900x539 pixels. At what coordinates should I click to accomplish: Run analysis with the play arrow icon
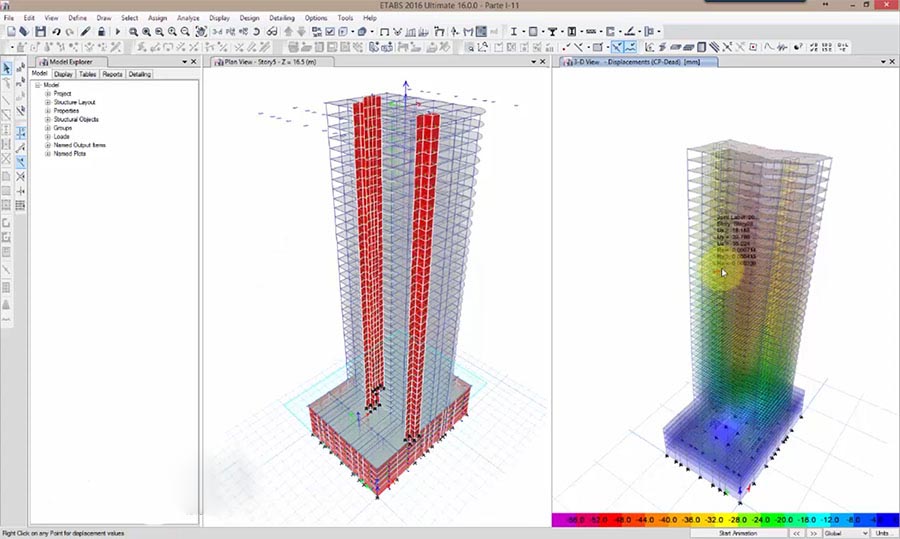click(x=118, y=32)
